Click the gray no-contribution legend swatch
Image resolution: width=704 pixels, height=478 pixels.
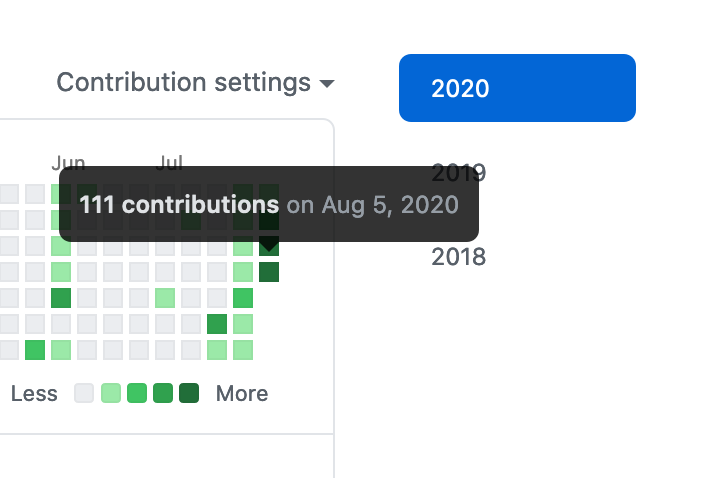(85, 393)
